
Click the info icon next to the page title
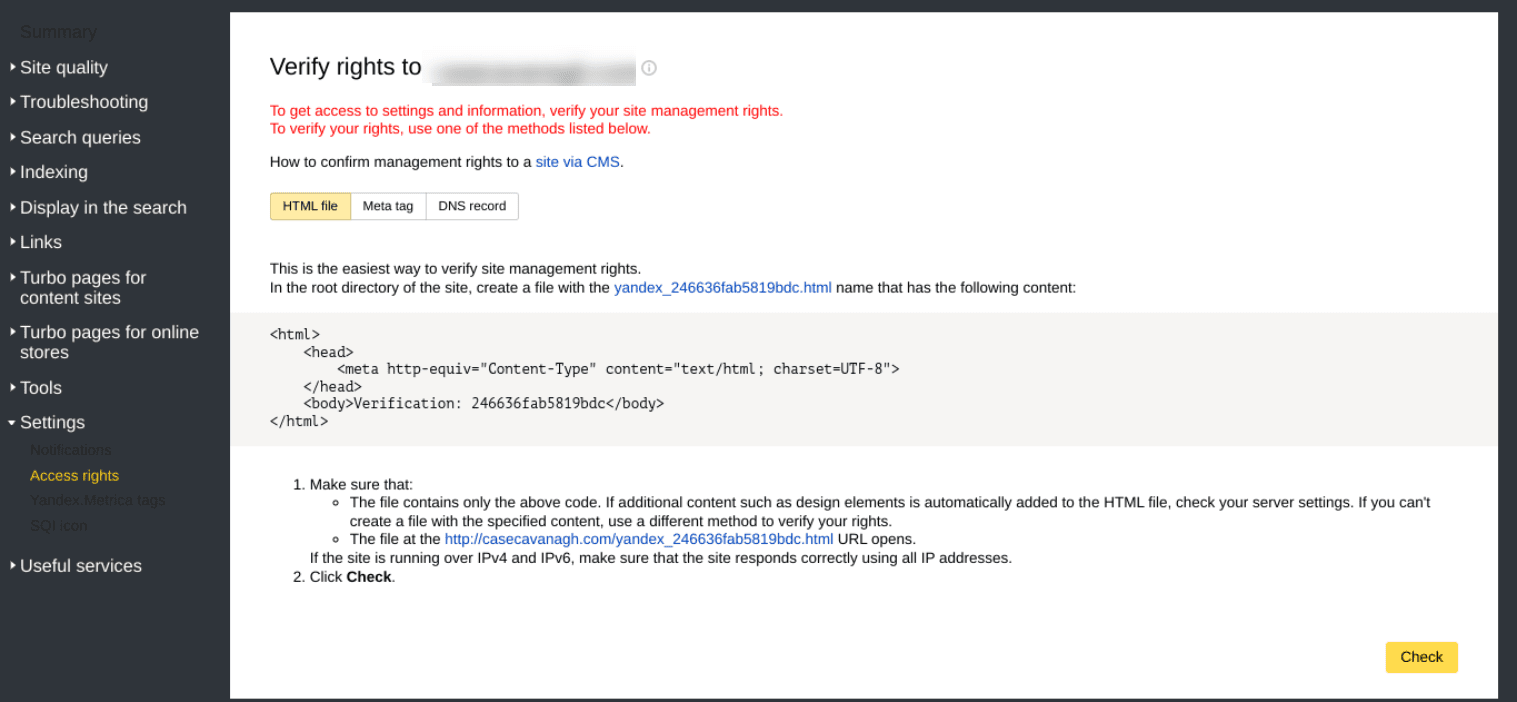(648, 68)
